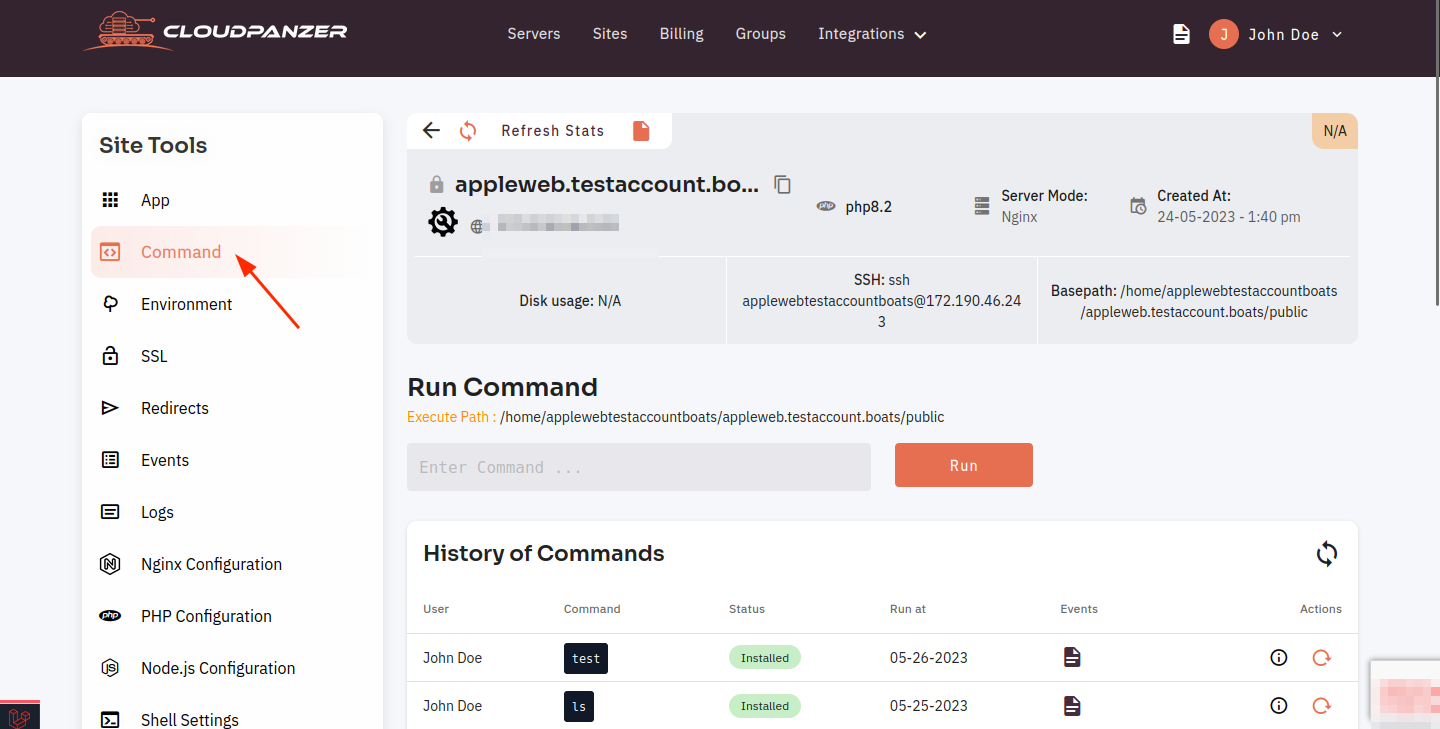Open events file for test command

tap(1072, 657)
